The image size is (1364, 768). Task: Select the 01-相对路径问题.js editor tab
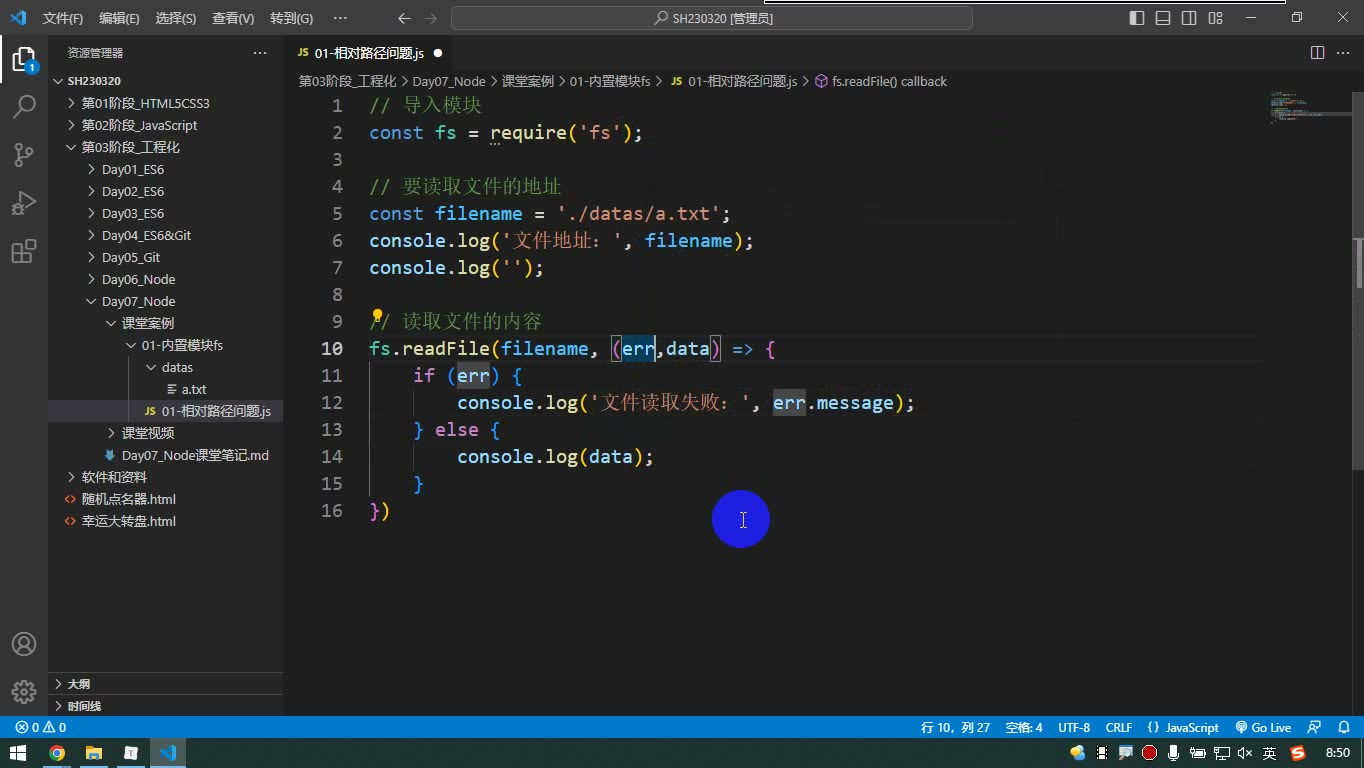369,53
